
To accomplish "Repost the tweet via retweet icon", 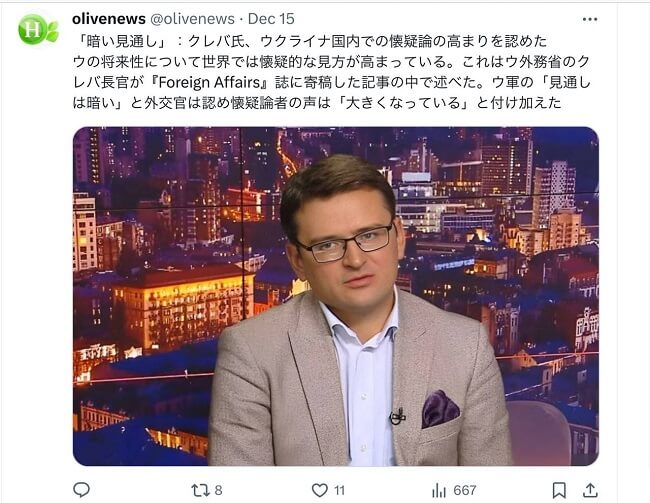I will point(200,491).
